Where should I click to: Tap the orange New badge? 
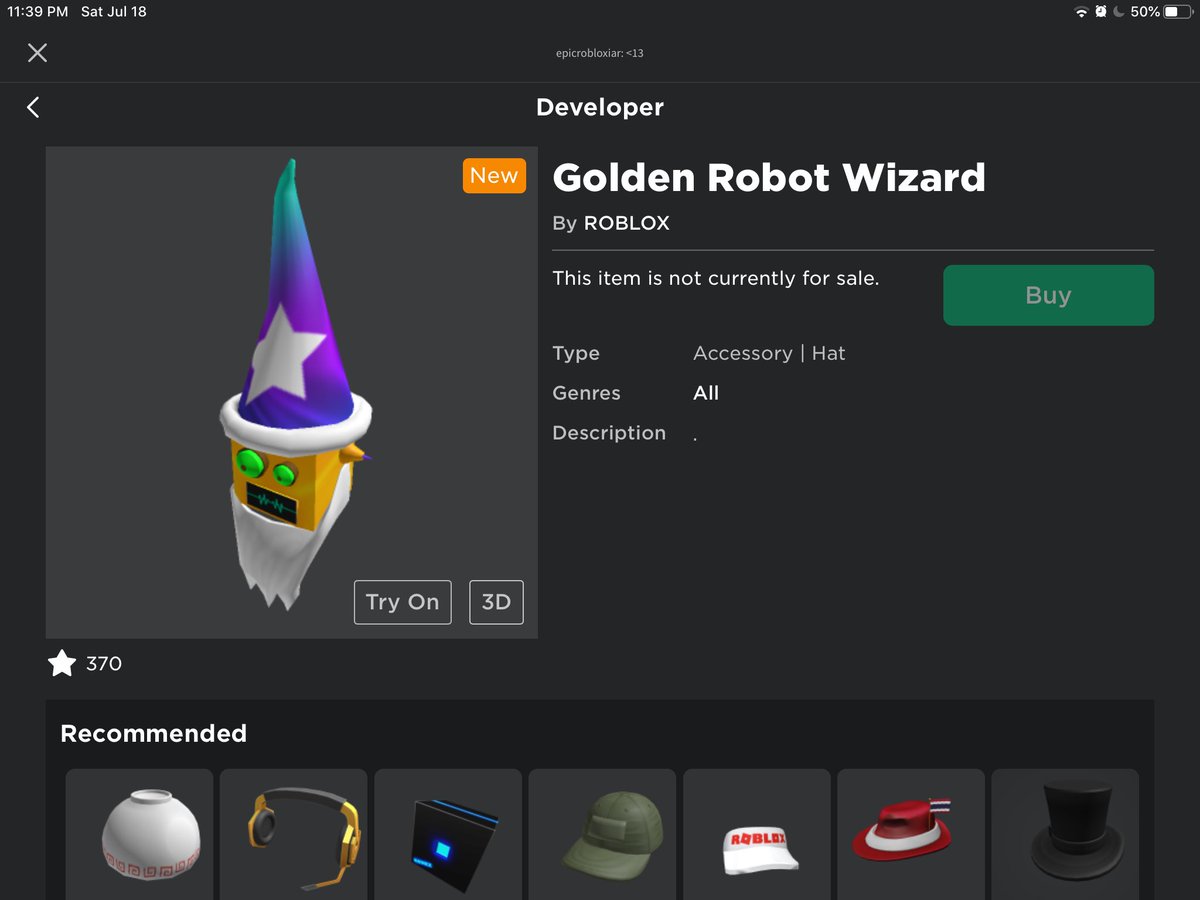(x=494, y=176)
